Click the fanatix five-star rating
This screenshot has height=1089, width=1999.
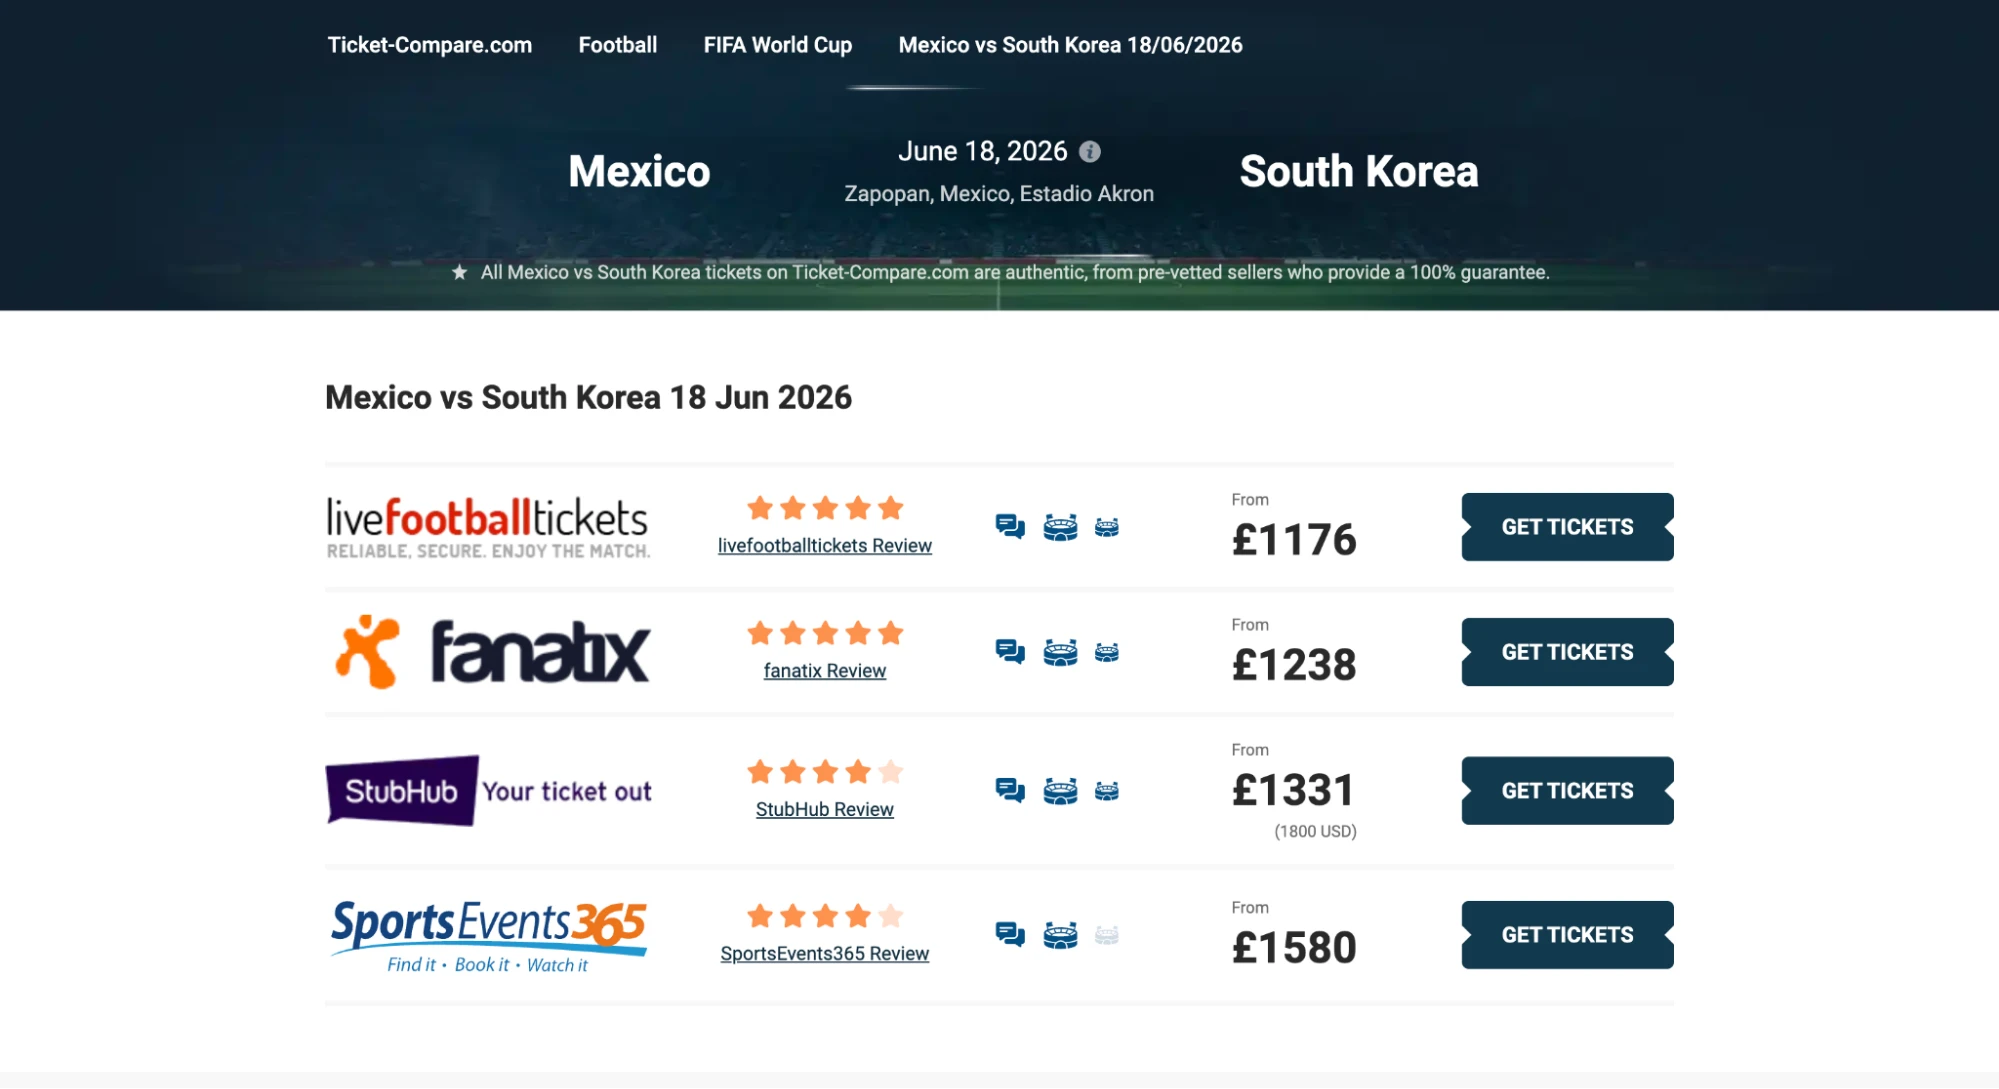(825, 633)
